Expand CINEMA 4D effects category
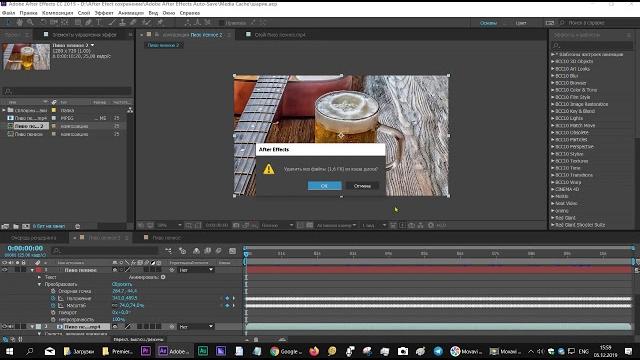This screenshot has width=640, height=360. (x=553, y=189)
